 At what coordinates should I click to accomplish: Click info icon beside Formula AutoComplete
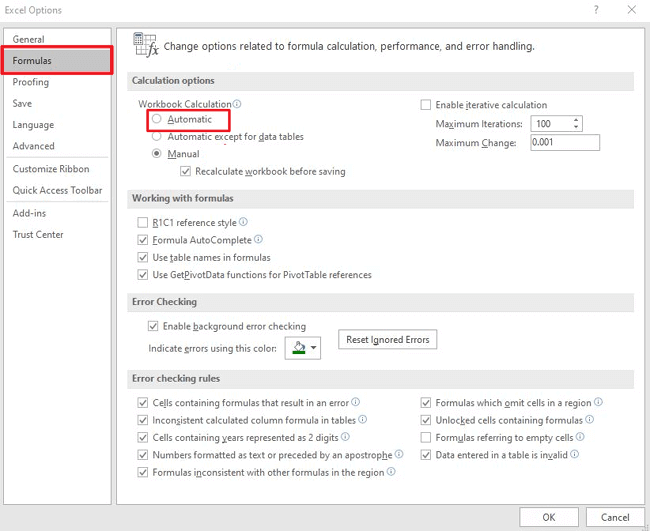click(259, 240)
